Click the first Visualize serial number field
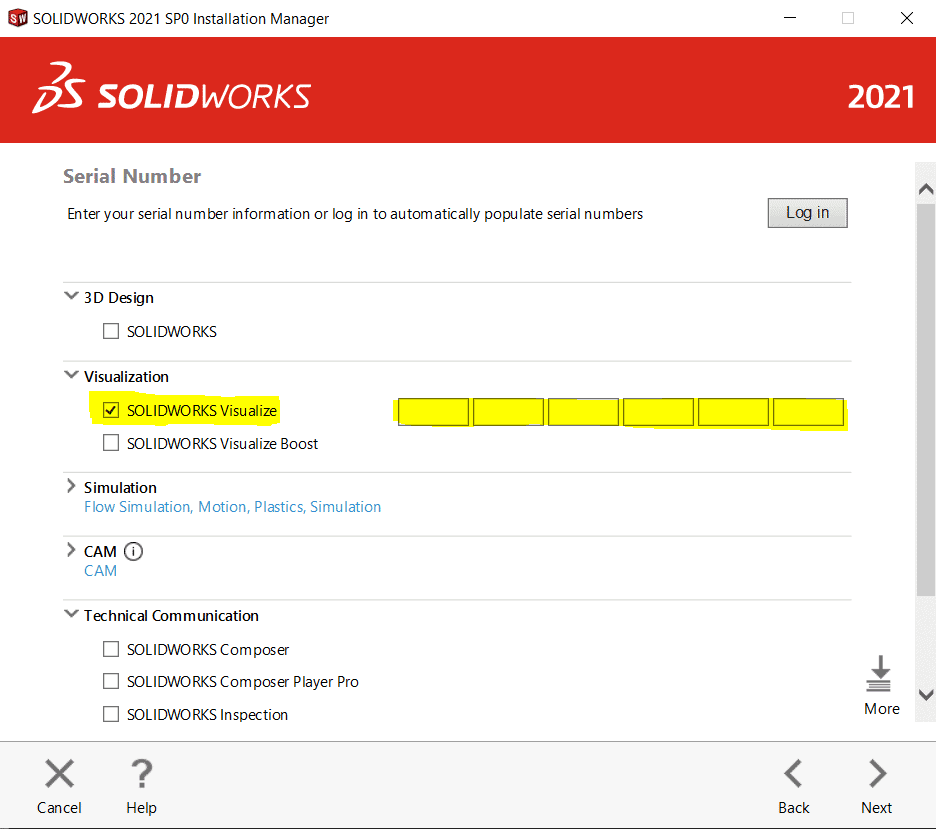This screenshot has width=936, height=829. click(433, 412)
